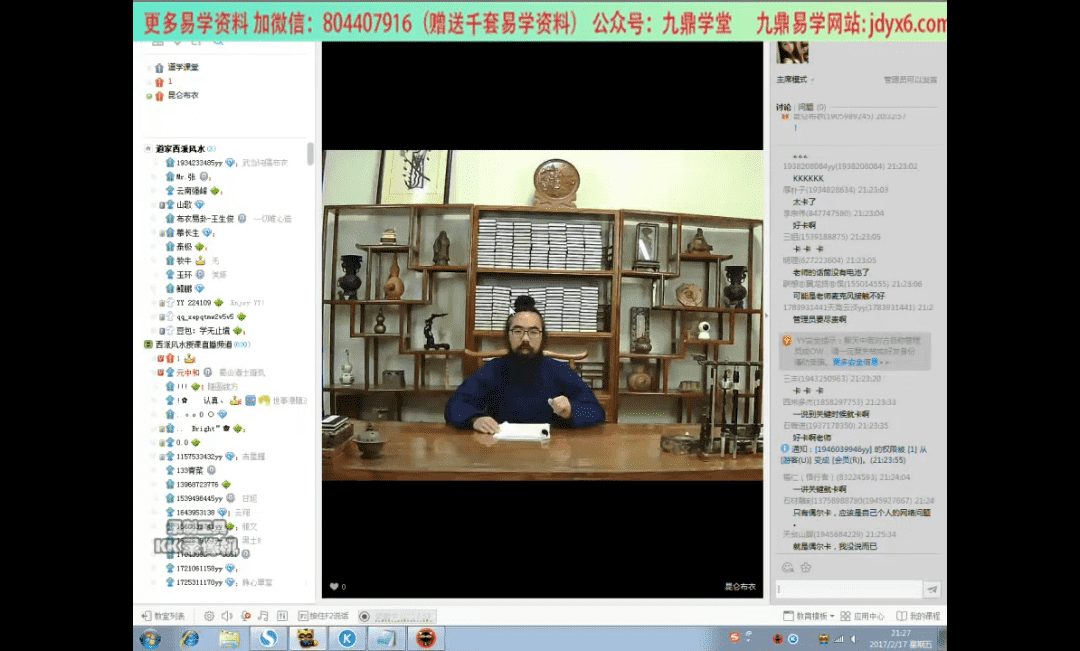
Task: Switch to the 问题 tab
Action: tap(806, 107)
